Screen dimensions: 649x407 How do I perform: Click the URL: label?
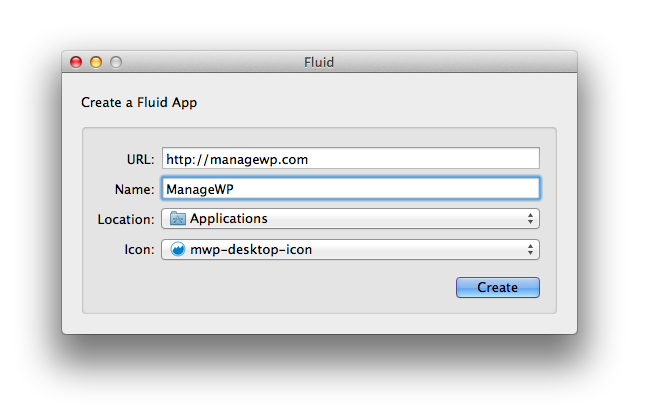tap(140, 159)
